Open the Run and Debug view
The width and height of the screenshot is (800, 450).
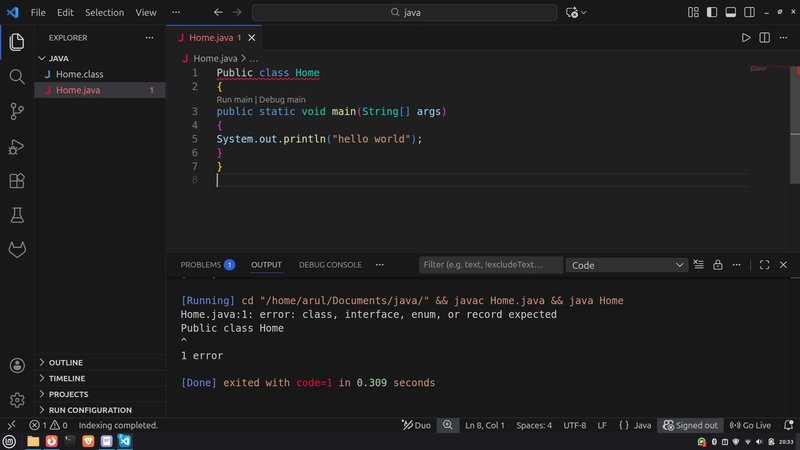pos(16,146)
